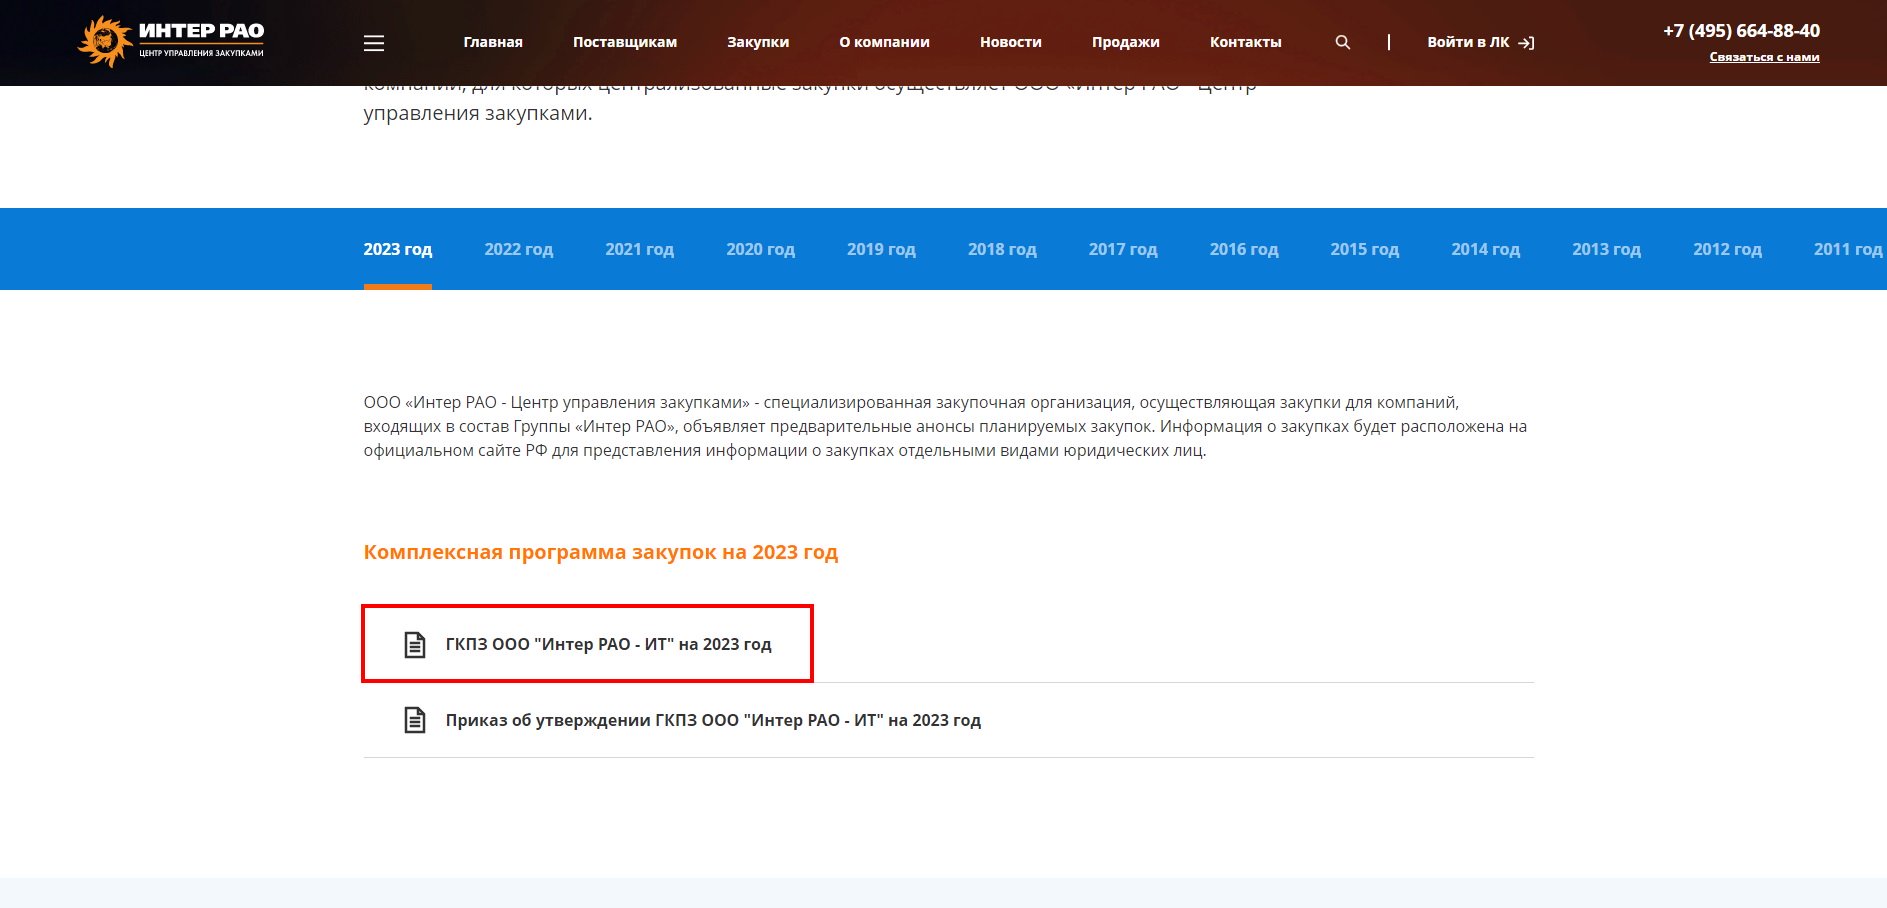This screenshot has width=1887, height=908.
Task: Open the hamburger menu icon
Action: pos(374,43)
